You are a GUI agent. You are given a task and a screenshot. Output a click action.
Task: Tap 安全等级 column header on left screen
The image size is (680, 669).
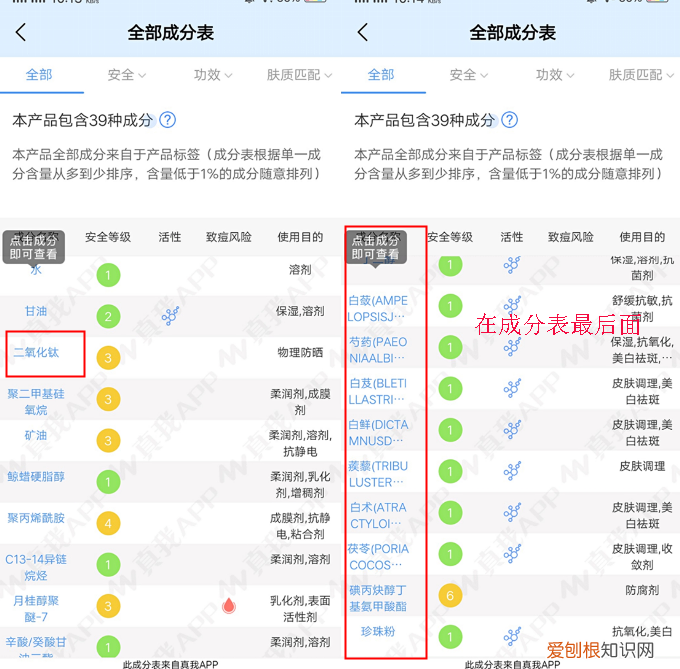108,237
